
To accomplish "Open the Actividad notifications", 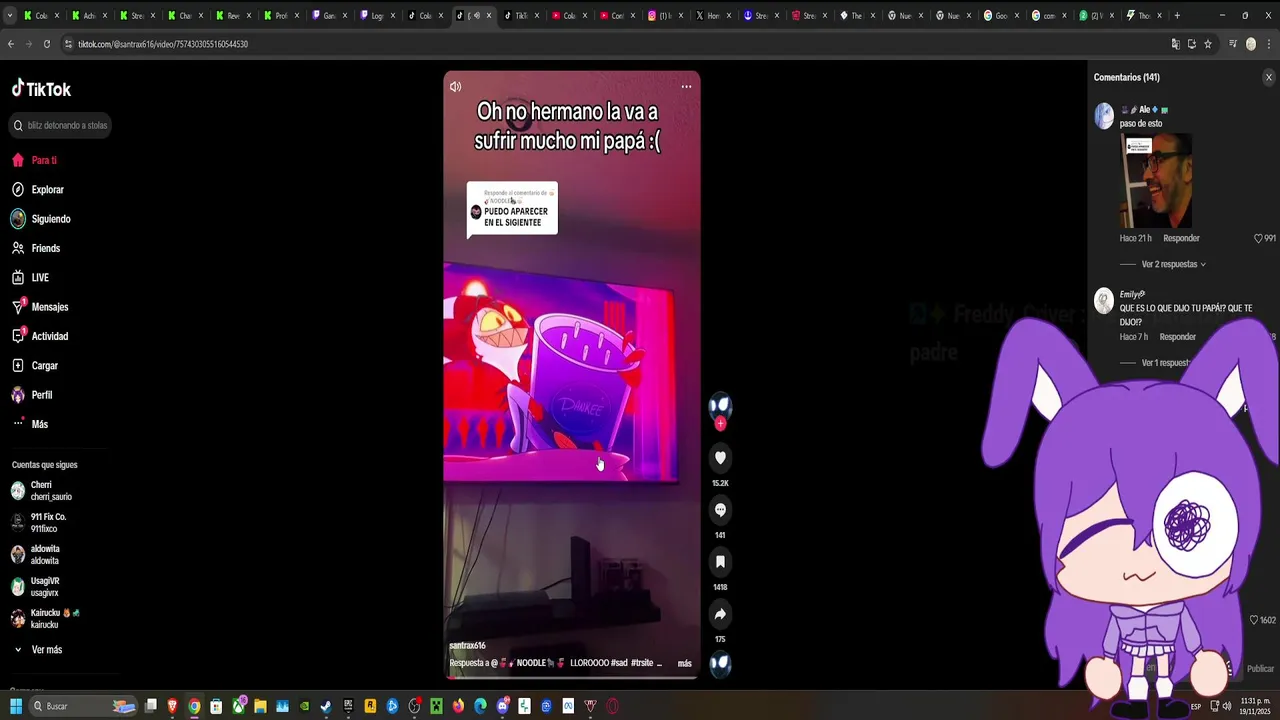I will click(x=40, y=336).
